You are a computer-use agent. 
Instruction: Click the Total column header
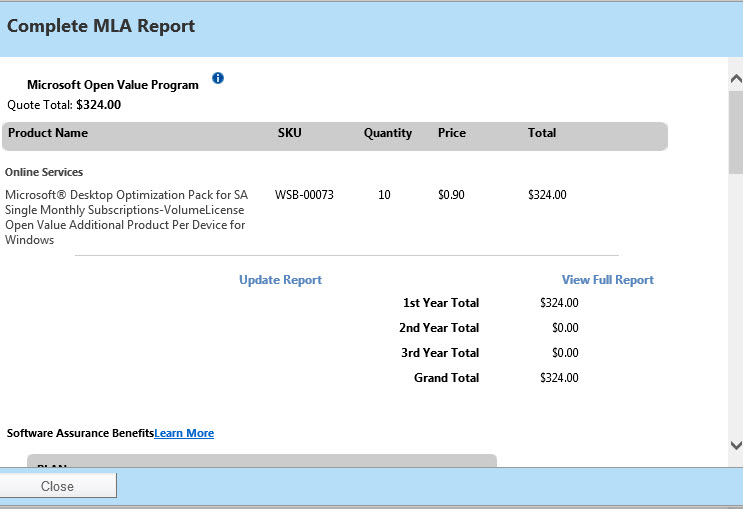point(542,133)
